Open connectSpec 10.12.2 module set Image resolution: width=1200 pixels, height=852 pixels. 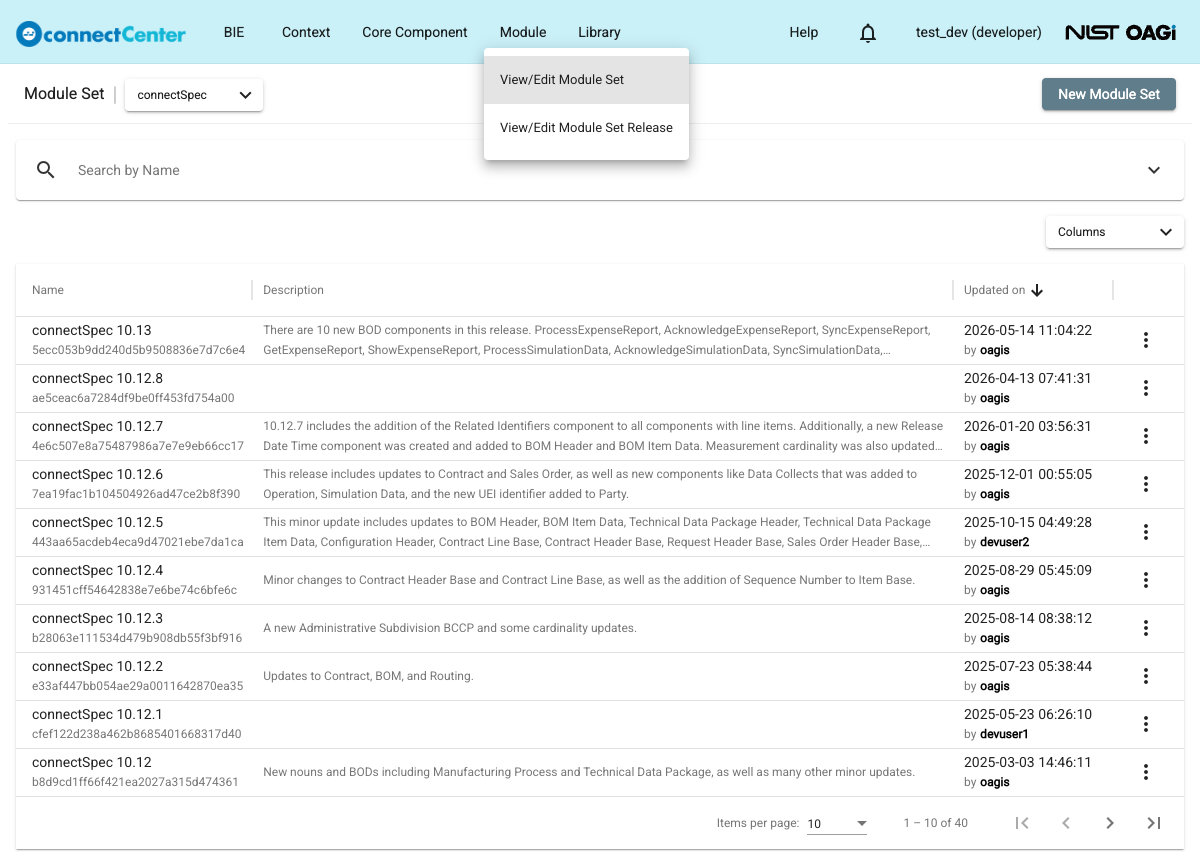(97, 666)
